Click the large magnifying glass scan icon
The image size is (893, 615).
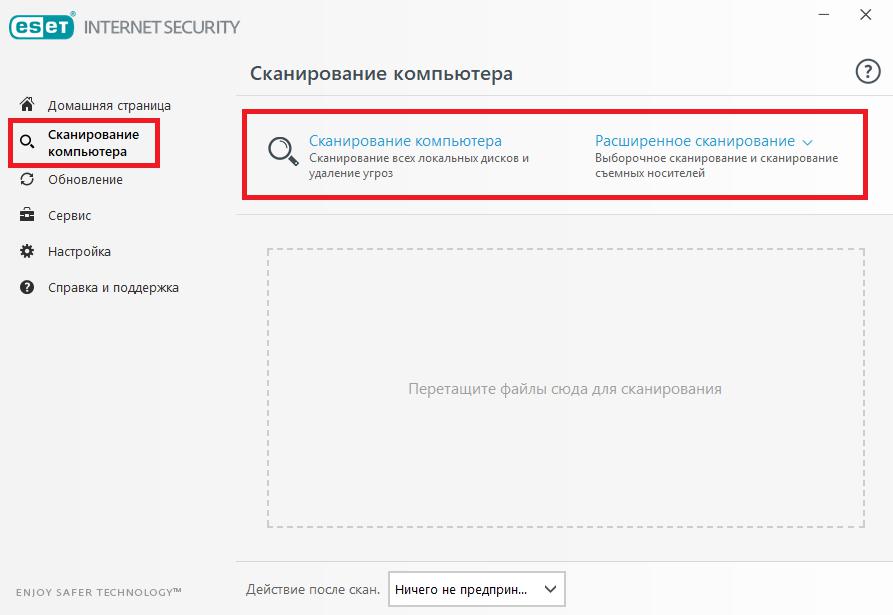pos(283,151)
